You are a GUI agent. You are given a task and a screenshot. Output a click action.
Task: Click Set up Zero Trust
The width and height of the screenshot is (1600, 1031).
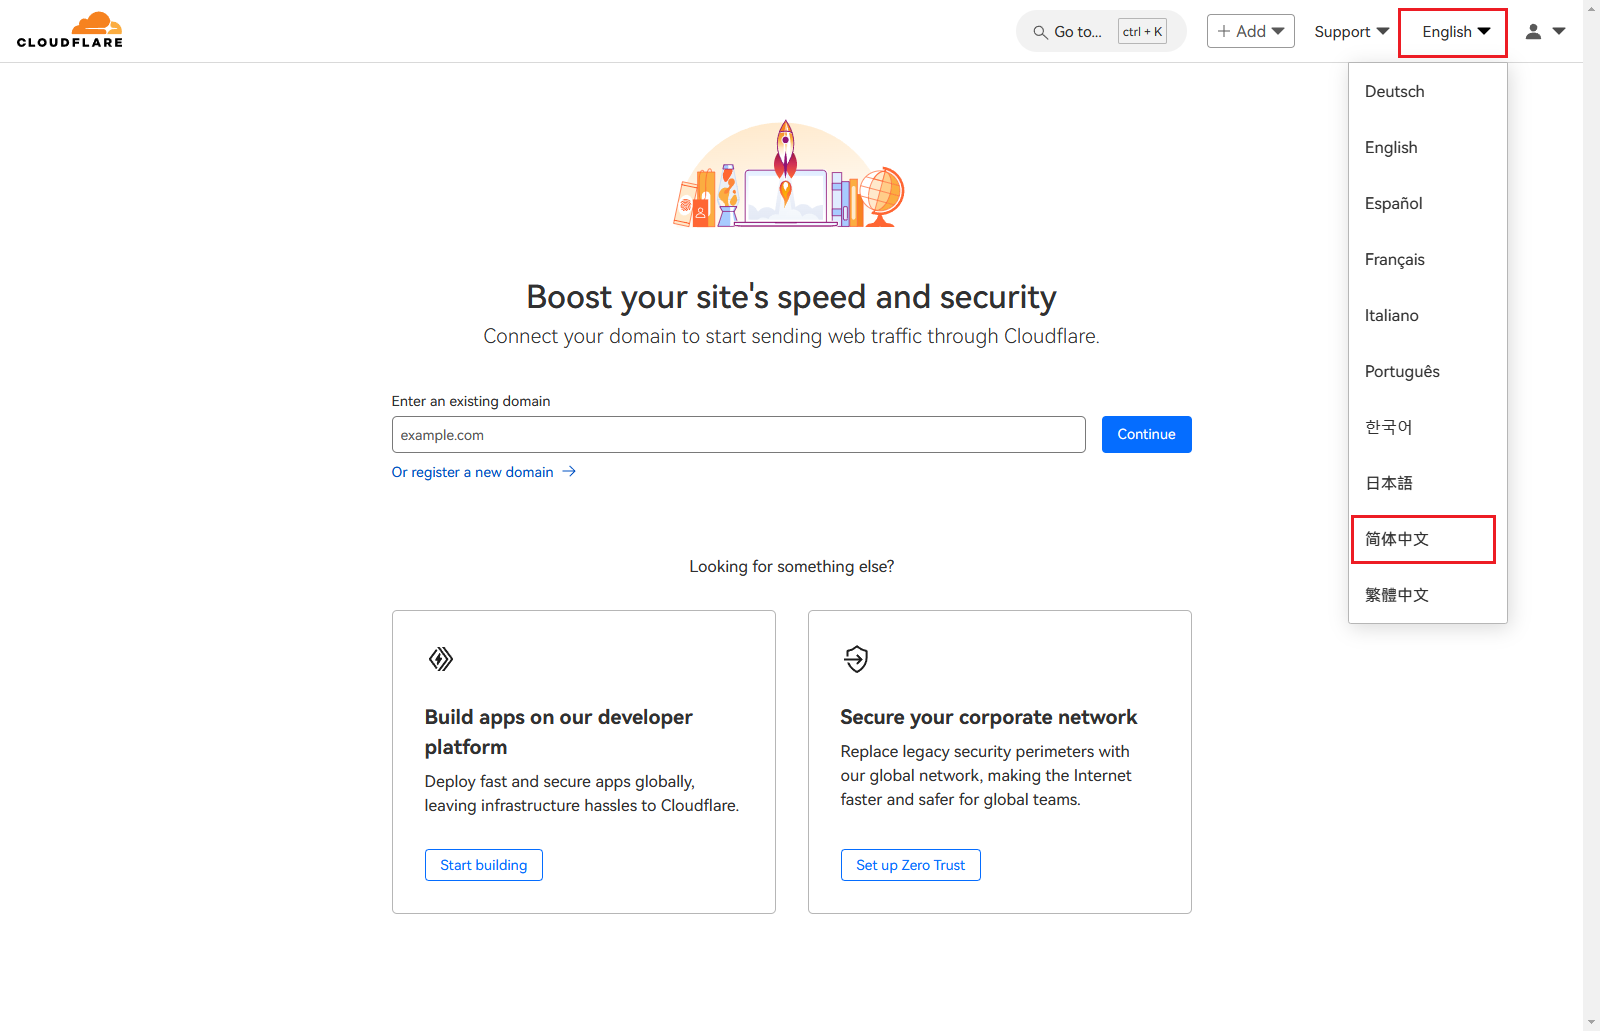tap(910, 864)
